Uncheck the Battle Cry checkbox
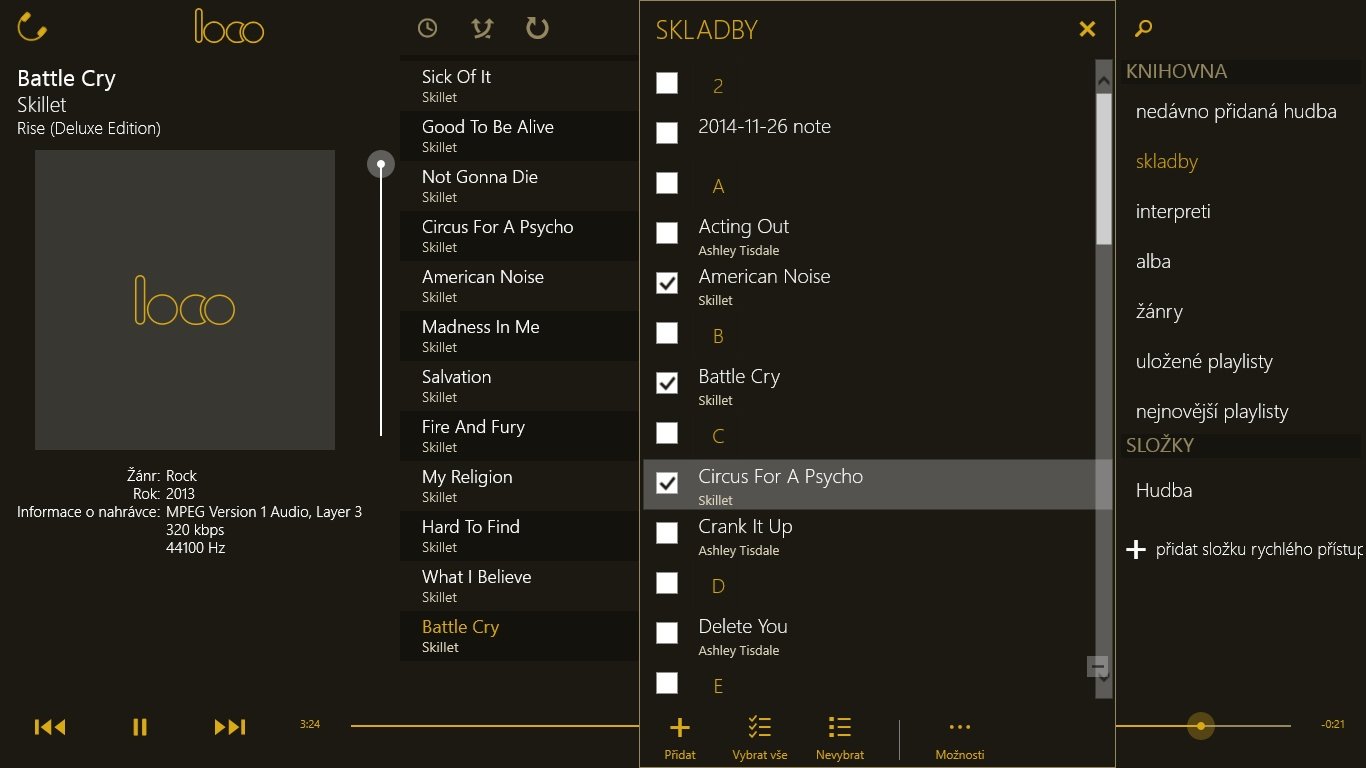Screen dimensions: 1366x768 667,383
